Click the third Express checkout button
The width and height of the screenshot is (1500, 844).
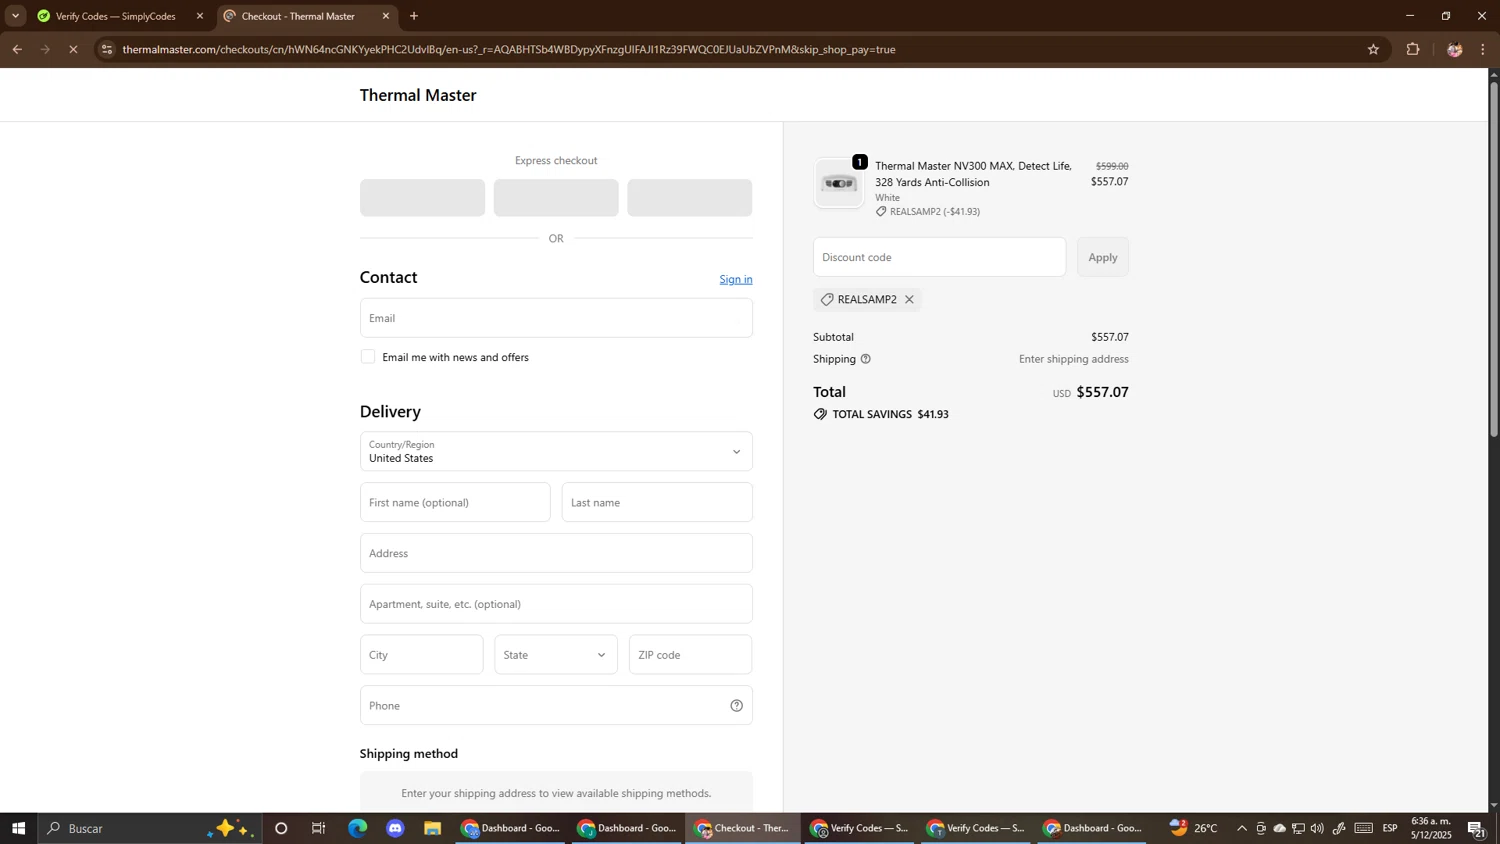point(690,198)
